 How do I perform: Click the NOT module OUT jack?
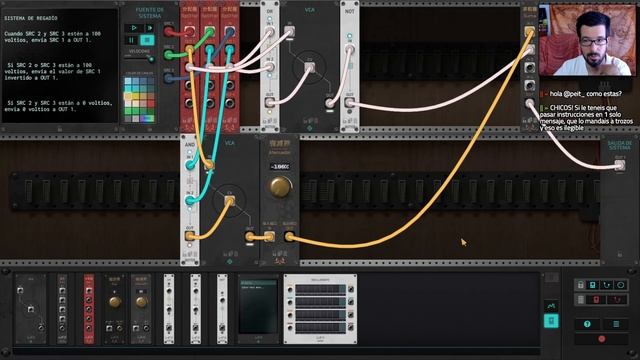coord(350,102)
